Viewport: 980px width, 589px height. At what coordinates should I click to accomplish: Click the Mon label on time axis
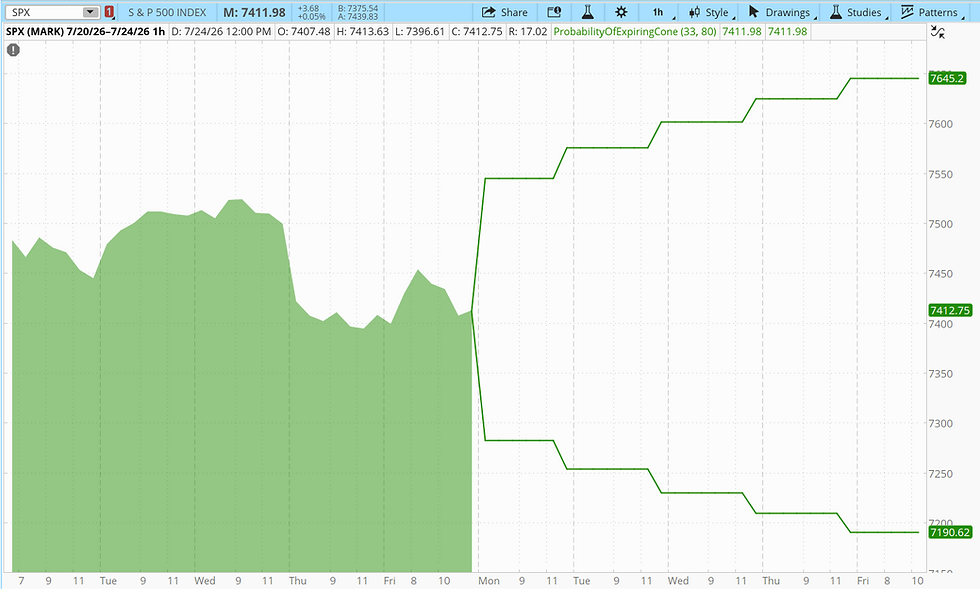[489, 581]
